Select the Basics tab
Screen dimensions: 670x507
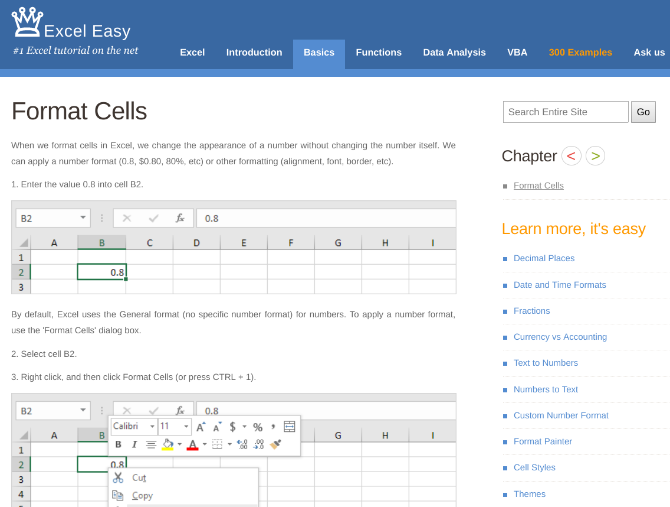pyautogui.click(x=319, y=53)
